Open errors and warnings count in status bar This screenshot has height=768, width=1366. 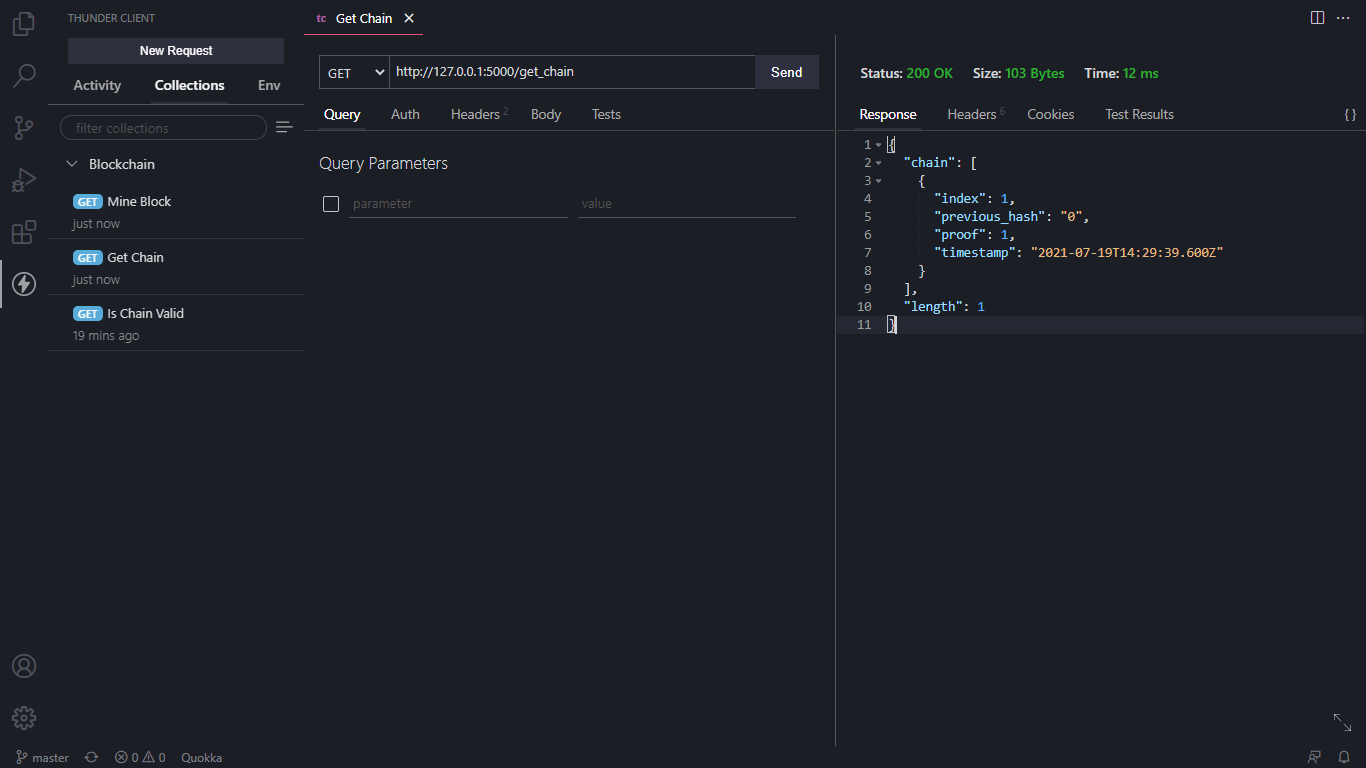(x=140, y=758)
